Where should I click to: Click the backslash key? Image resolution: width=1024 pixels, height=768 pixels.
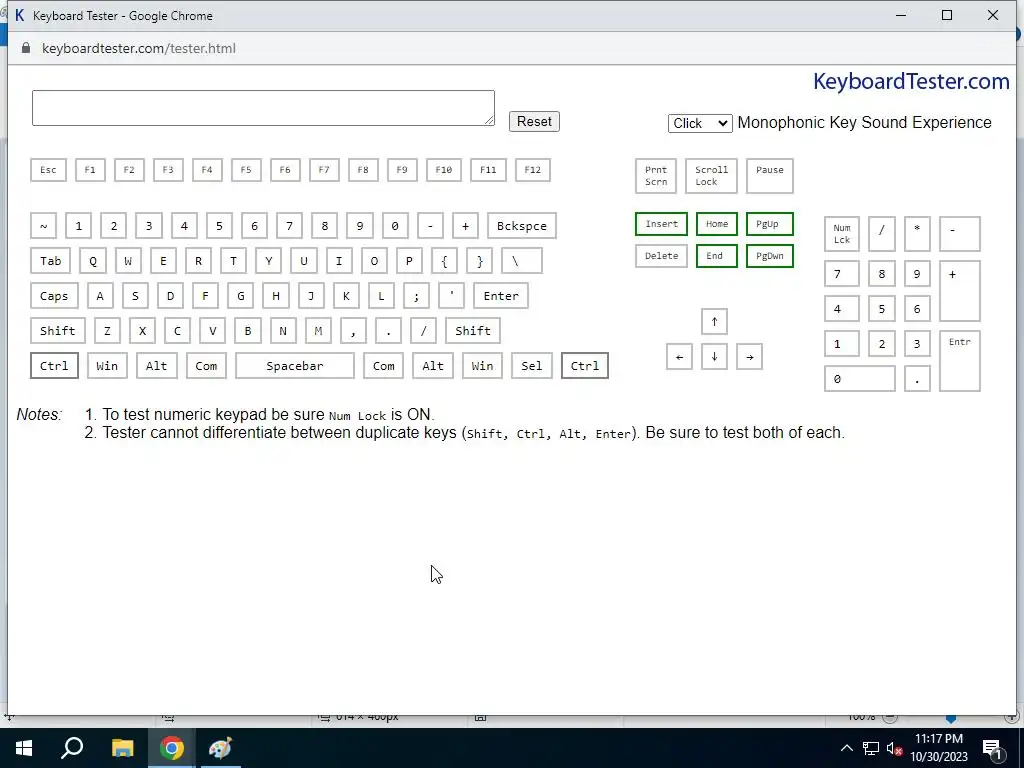tap(522, 261)
